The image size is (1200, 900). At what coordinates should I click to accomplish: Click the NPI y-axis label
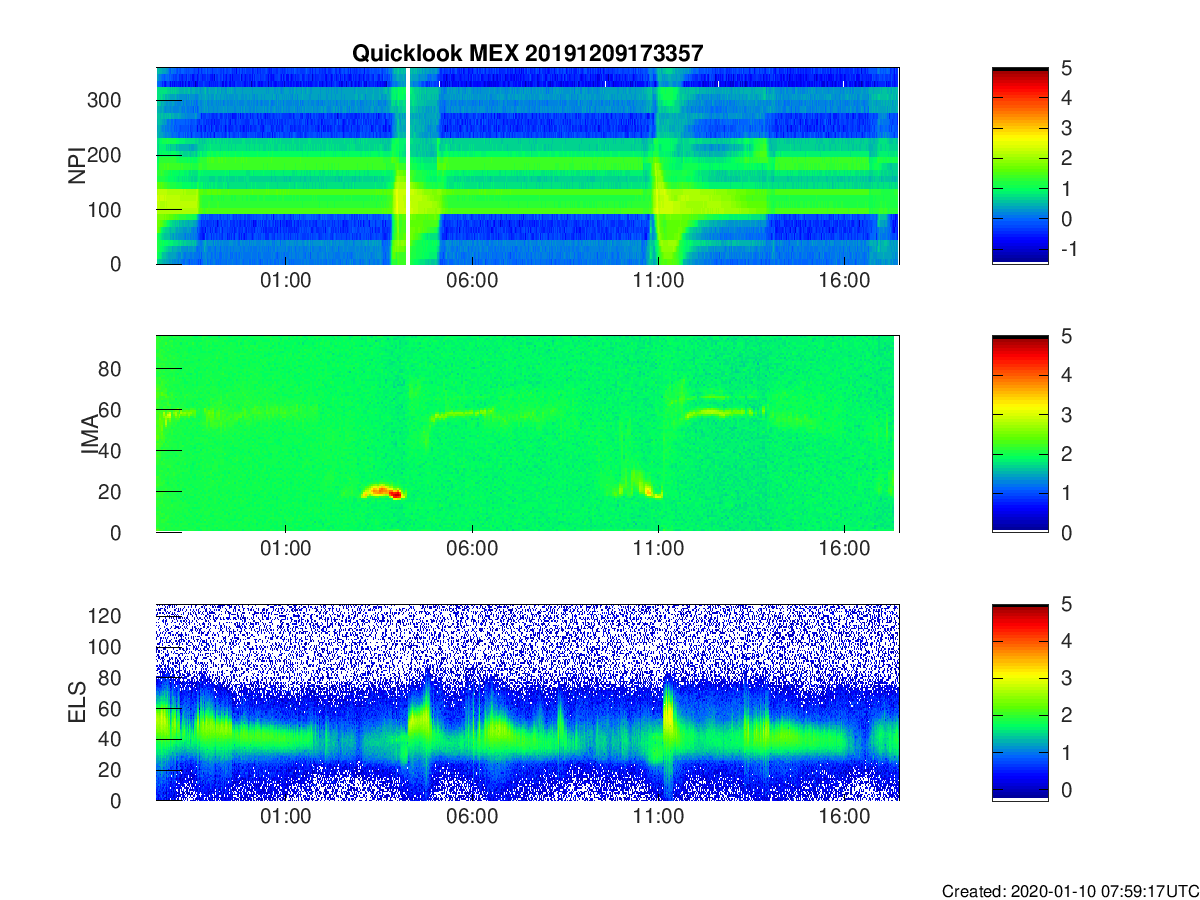[x=76, y=166]
